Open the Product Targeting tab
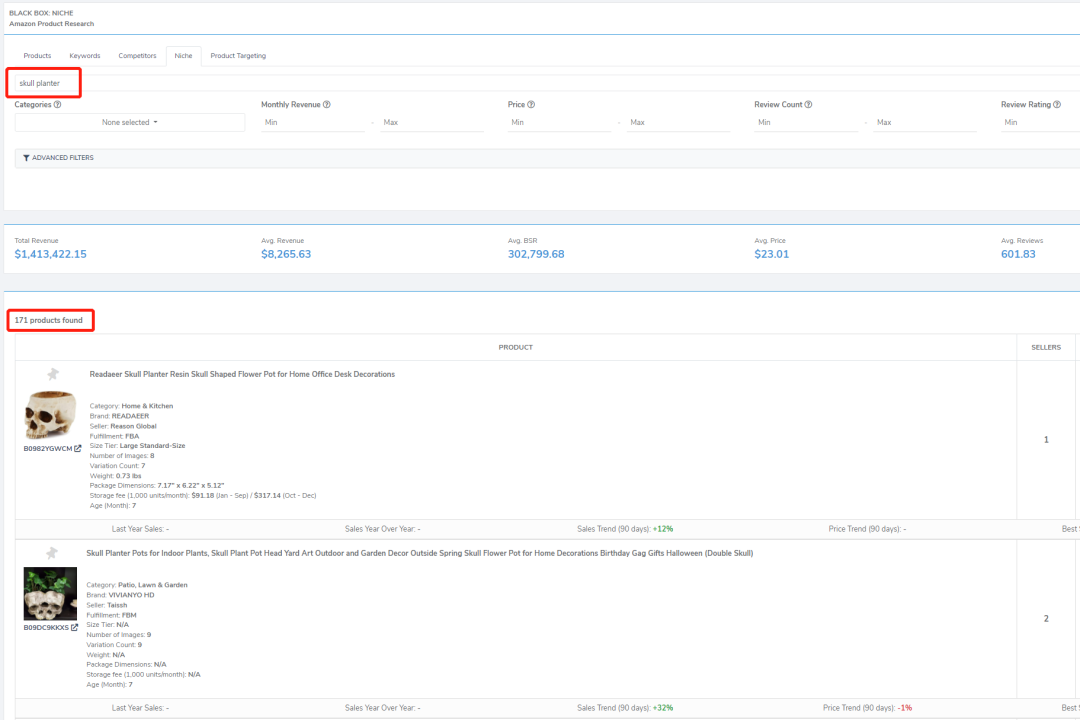 click(238, 56)
